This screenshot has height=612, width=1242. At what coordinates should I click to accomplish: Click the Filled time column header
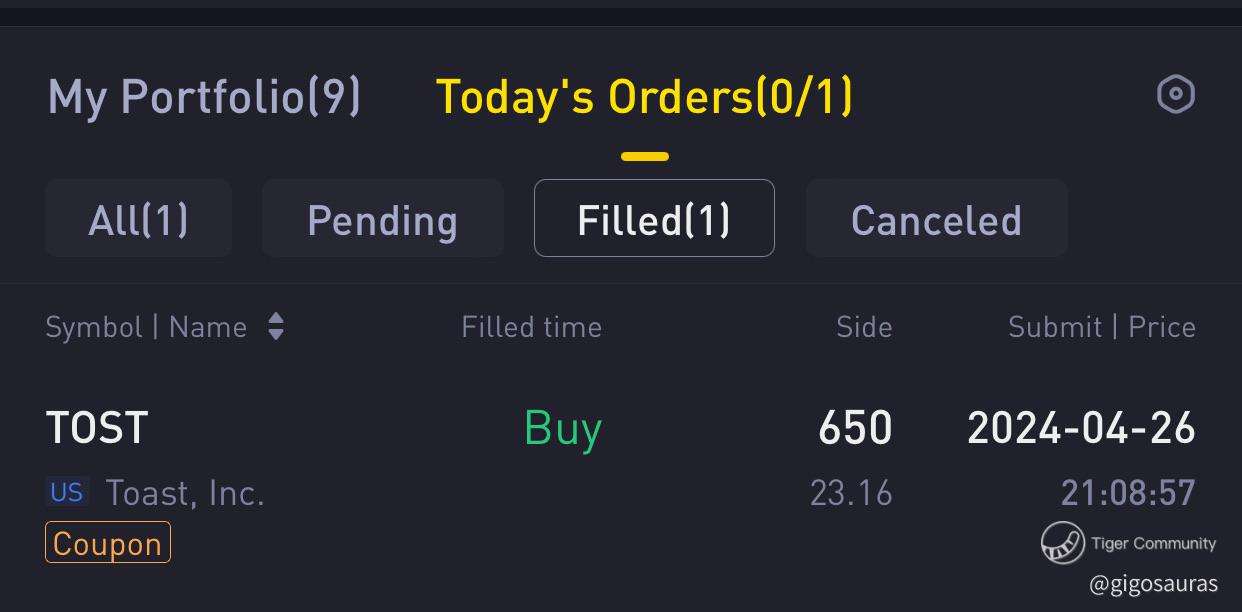pyautogui.click(x=532, y=327)
